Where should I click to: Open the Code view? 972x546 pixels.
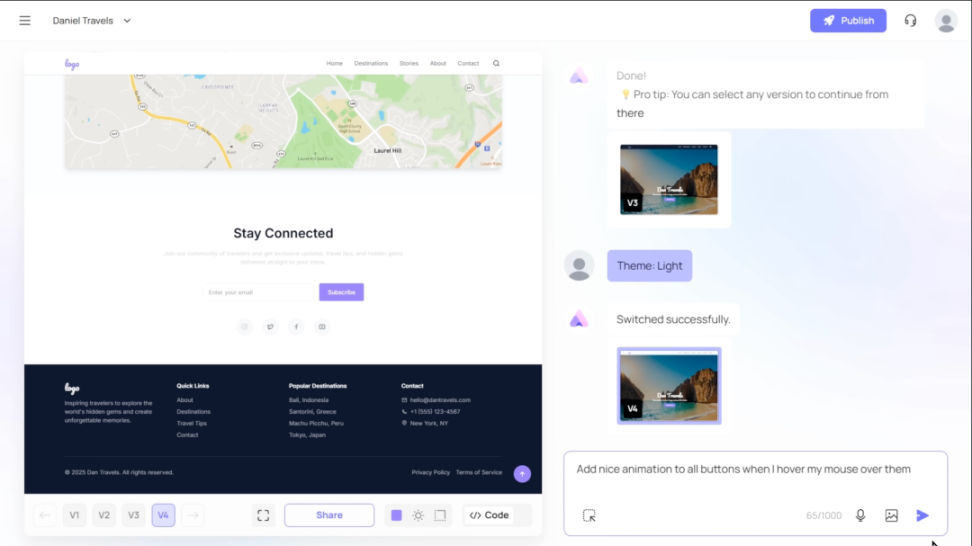[x=490, y=515]
